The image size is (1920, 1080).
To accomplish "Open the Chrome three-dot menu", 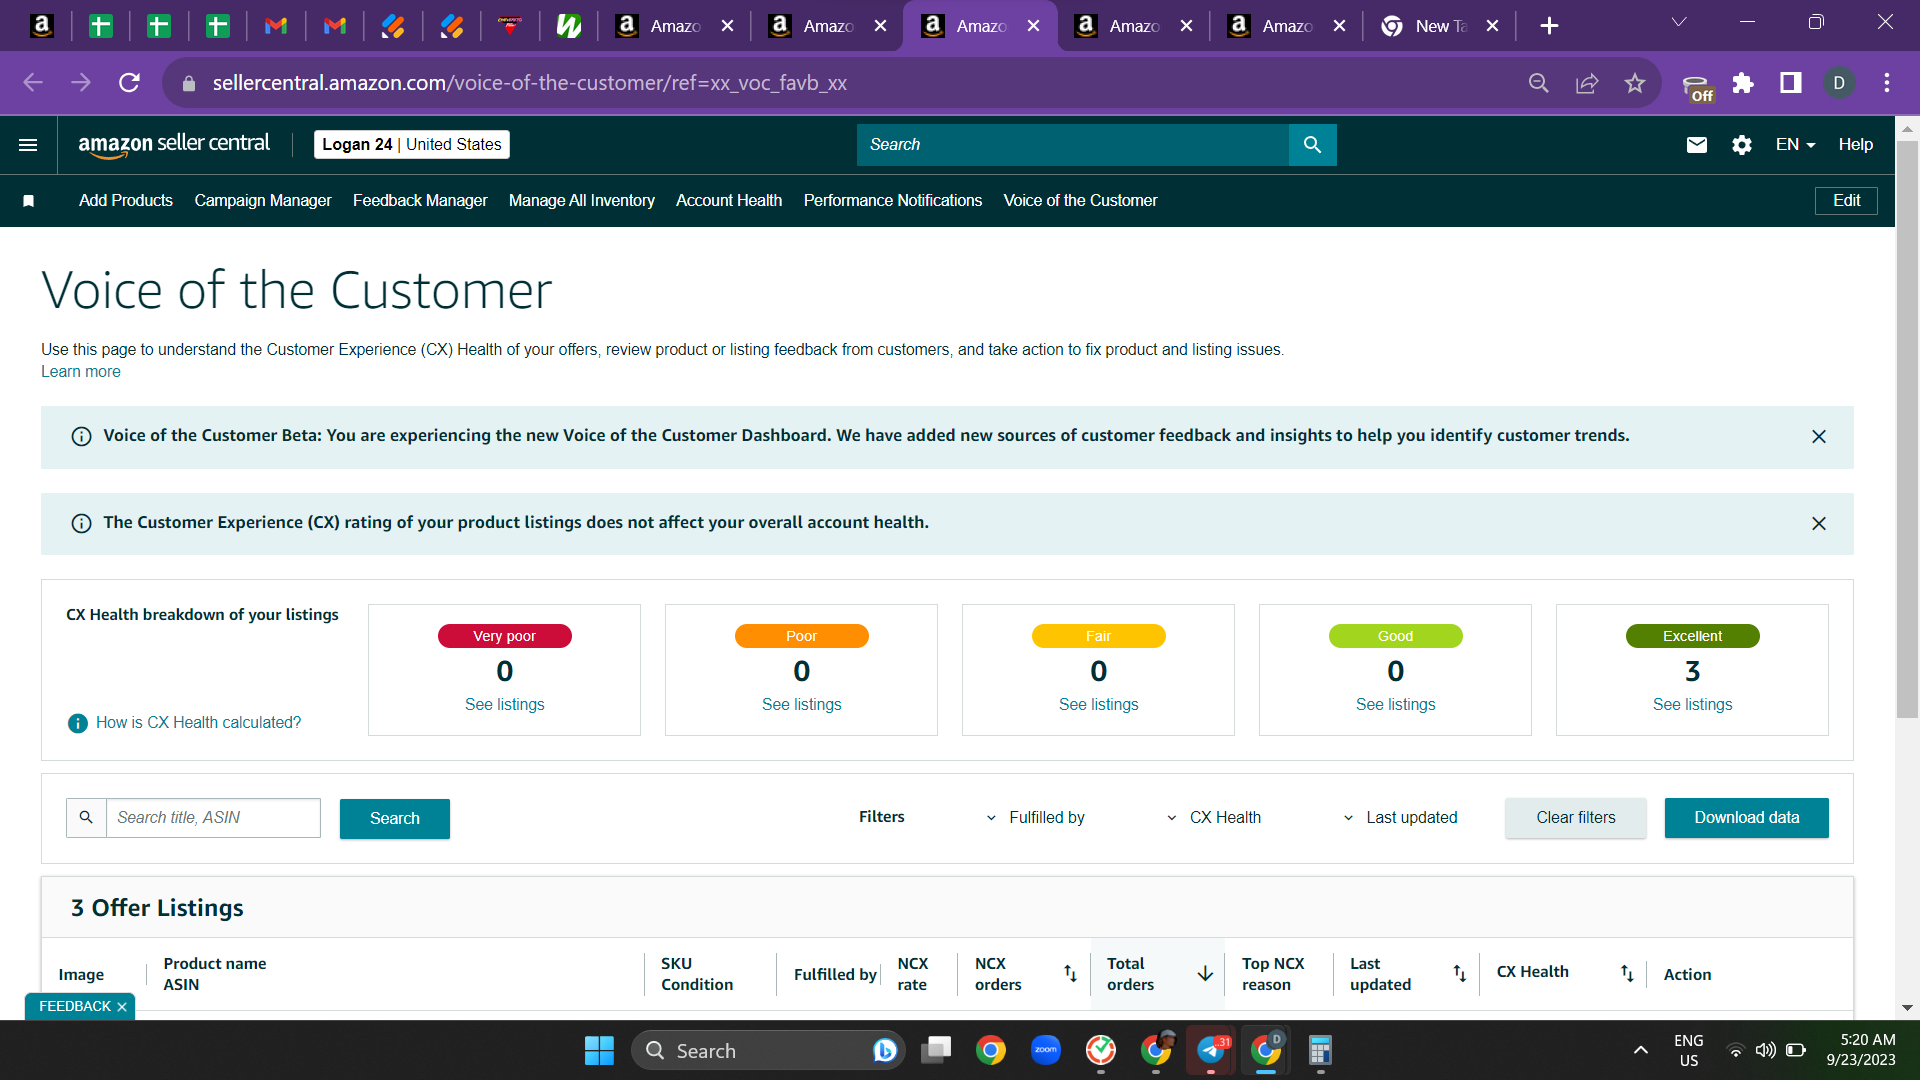I will pyautogui.click(x=1887, y=83).
